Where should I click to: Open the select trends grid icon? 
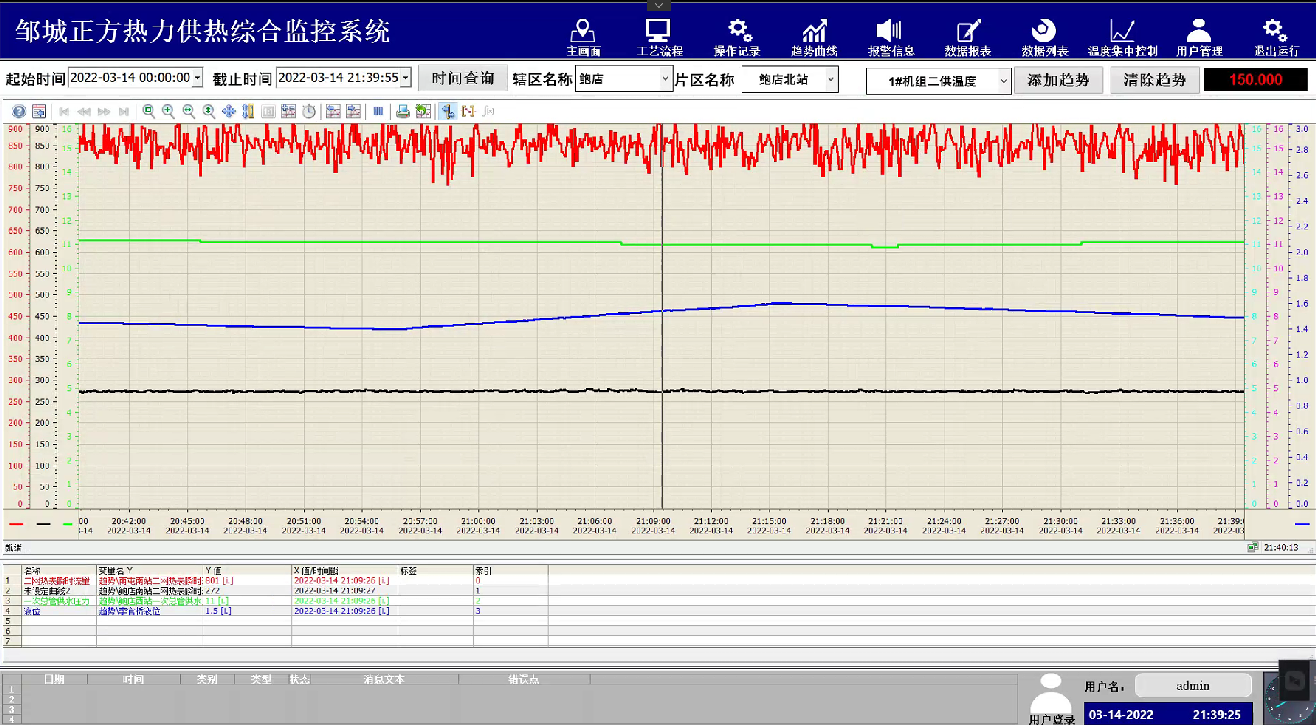[x=288, y=111]
